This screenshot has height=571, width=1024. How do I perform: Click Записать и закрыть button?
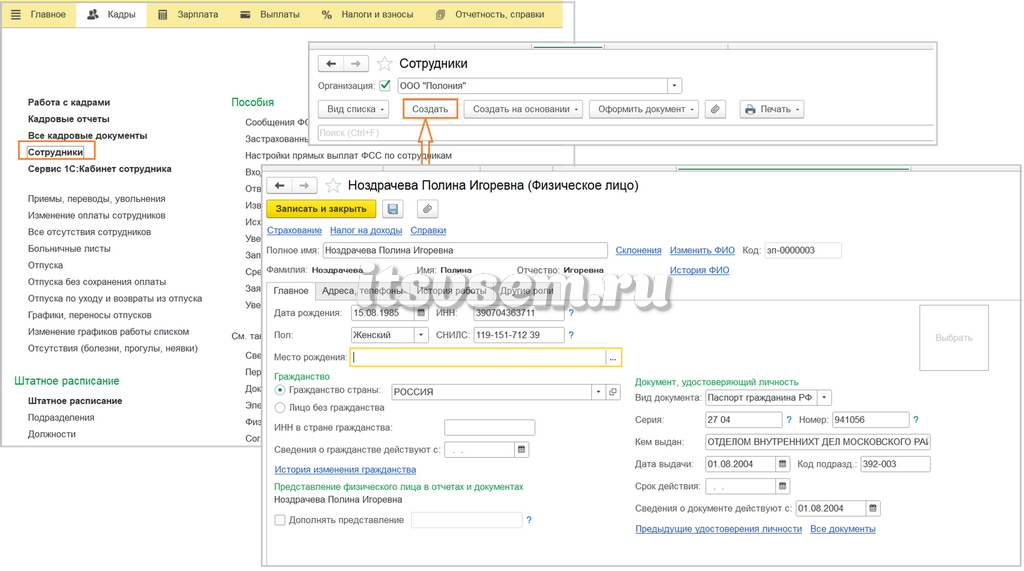point(321,209)
